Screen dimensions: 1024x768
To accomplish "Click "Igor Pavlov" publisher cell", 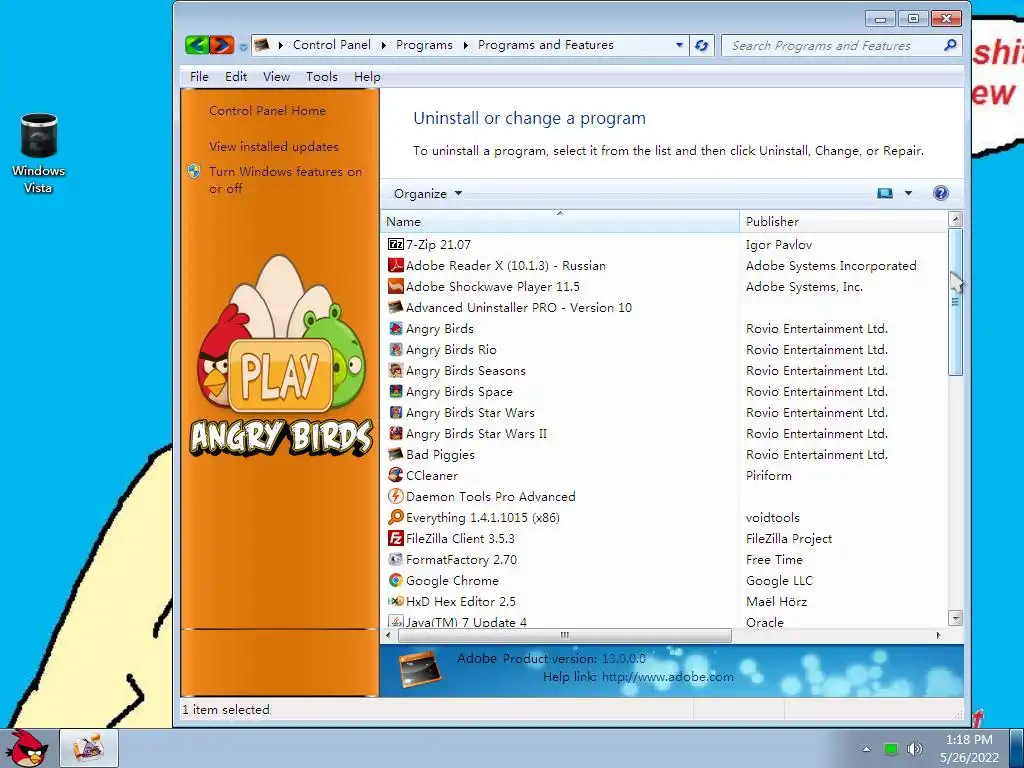I will (778, 244).
